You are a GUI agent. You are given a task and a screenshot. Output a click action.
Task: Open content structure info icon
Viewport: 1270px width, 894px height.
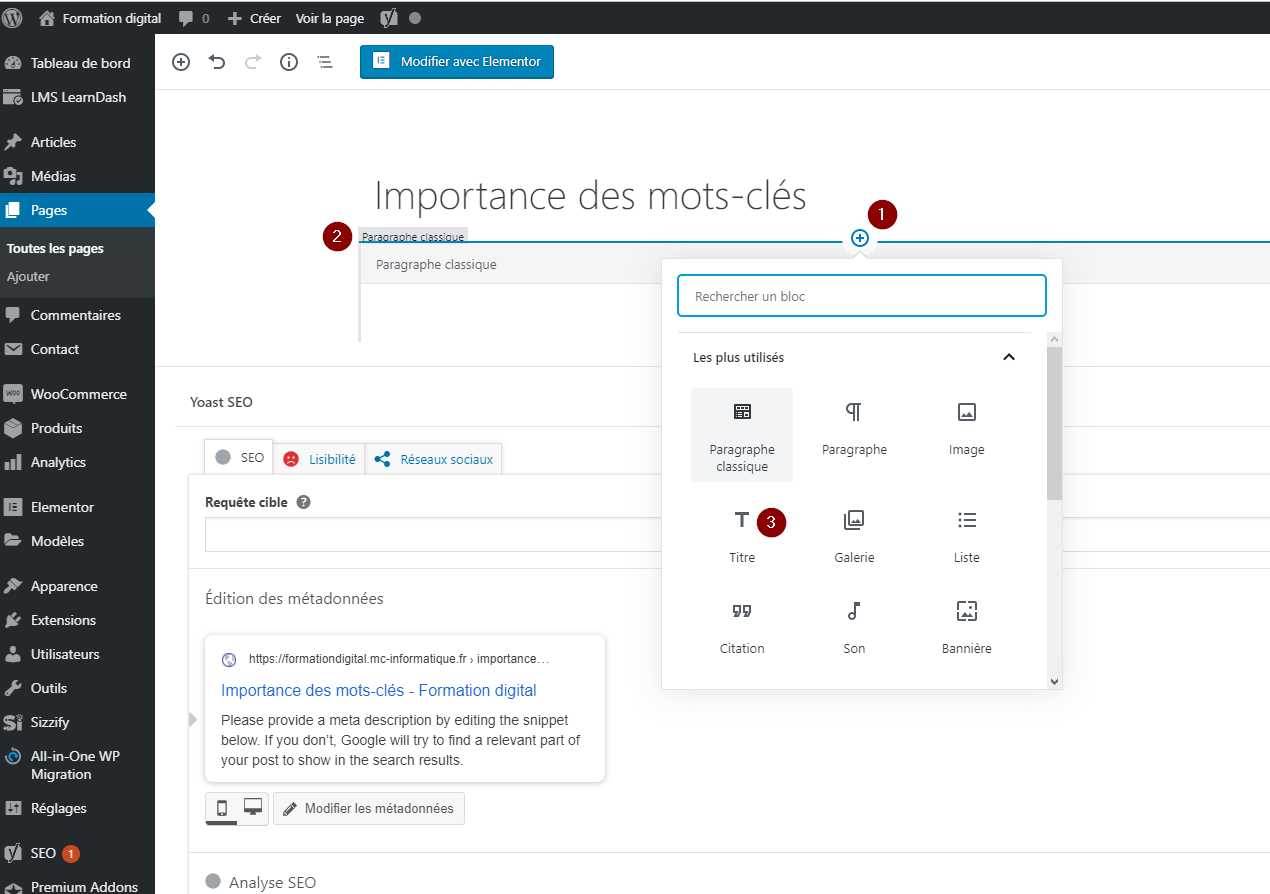pyautogui.click(x=289, y=62)
